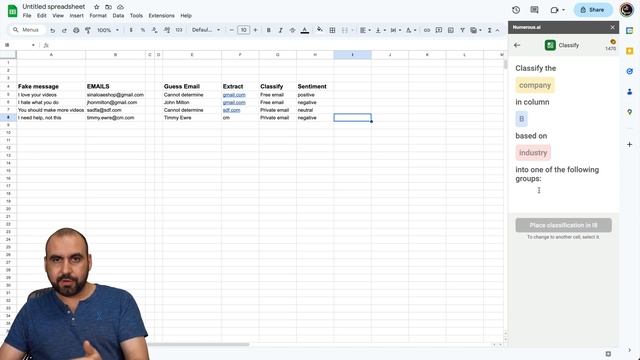
Task: Toggle bold formatting
Action: pos(269,30)
